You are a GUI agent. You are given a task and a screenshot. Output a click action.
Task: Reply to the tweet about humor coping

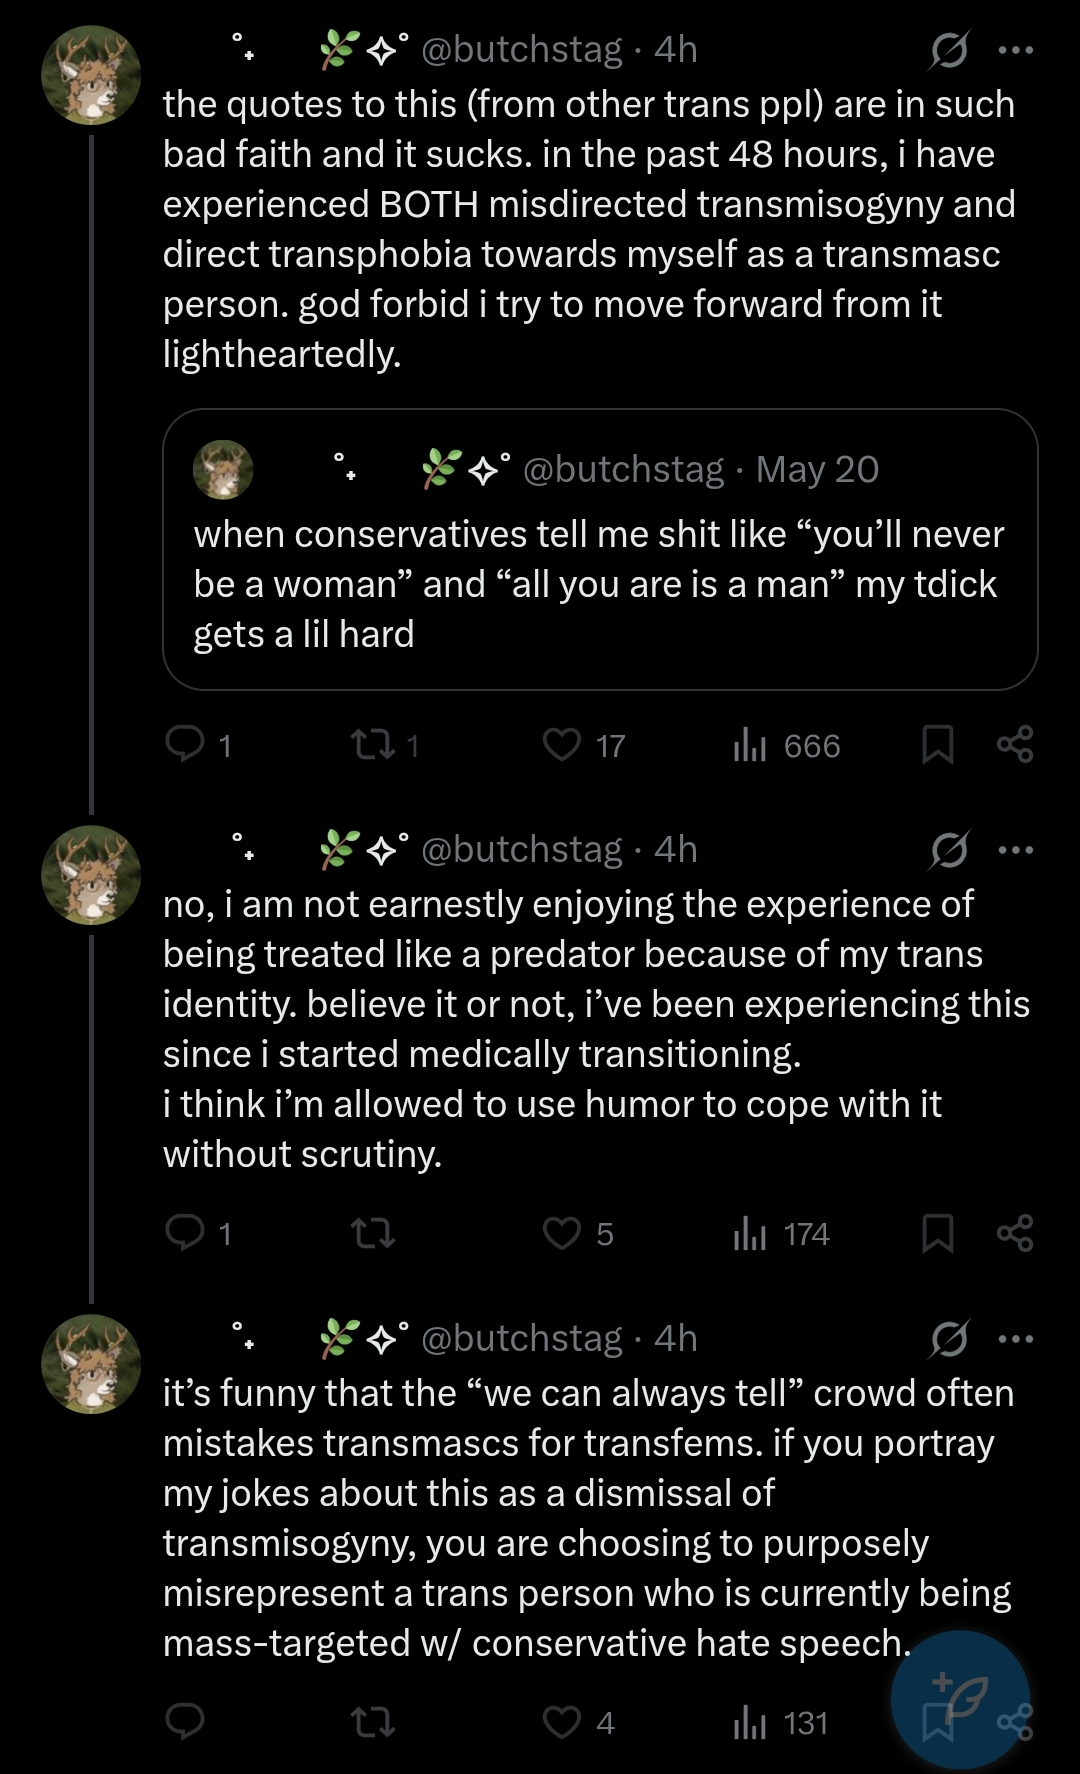(x=186, y=1233)
